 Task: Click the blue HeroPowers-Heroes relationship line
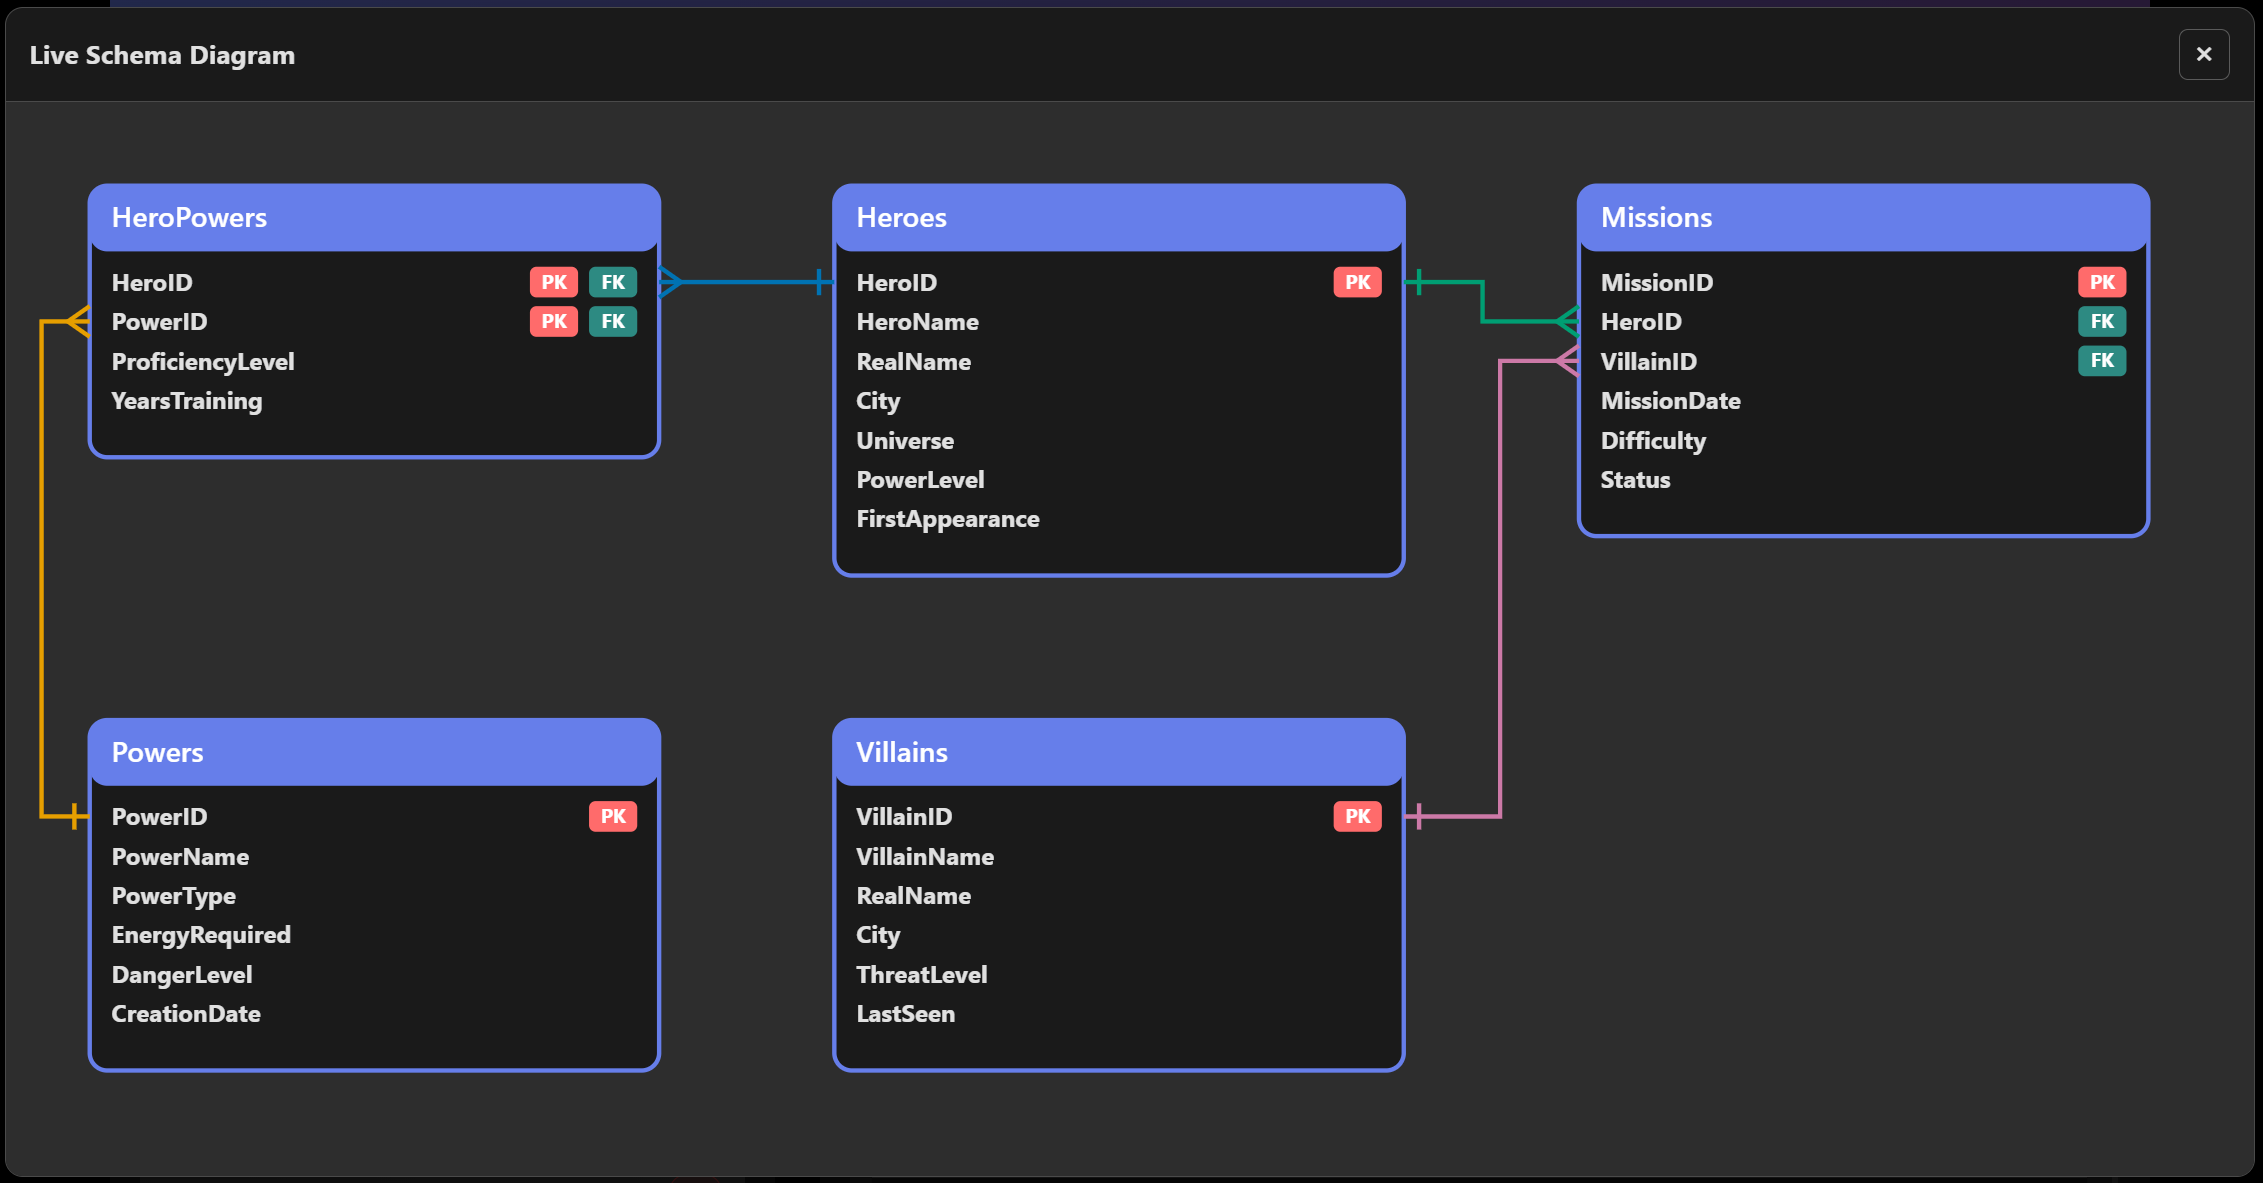pos(747,282)
